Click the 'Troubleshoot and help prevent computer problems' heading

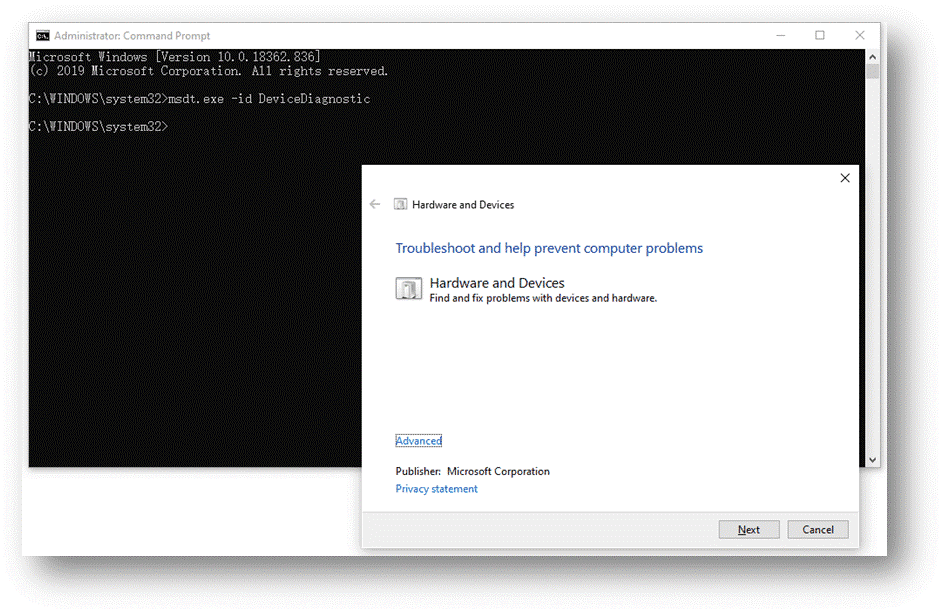click(549, 248)
